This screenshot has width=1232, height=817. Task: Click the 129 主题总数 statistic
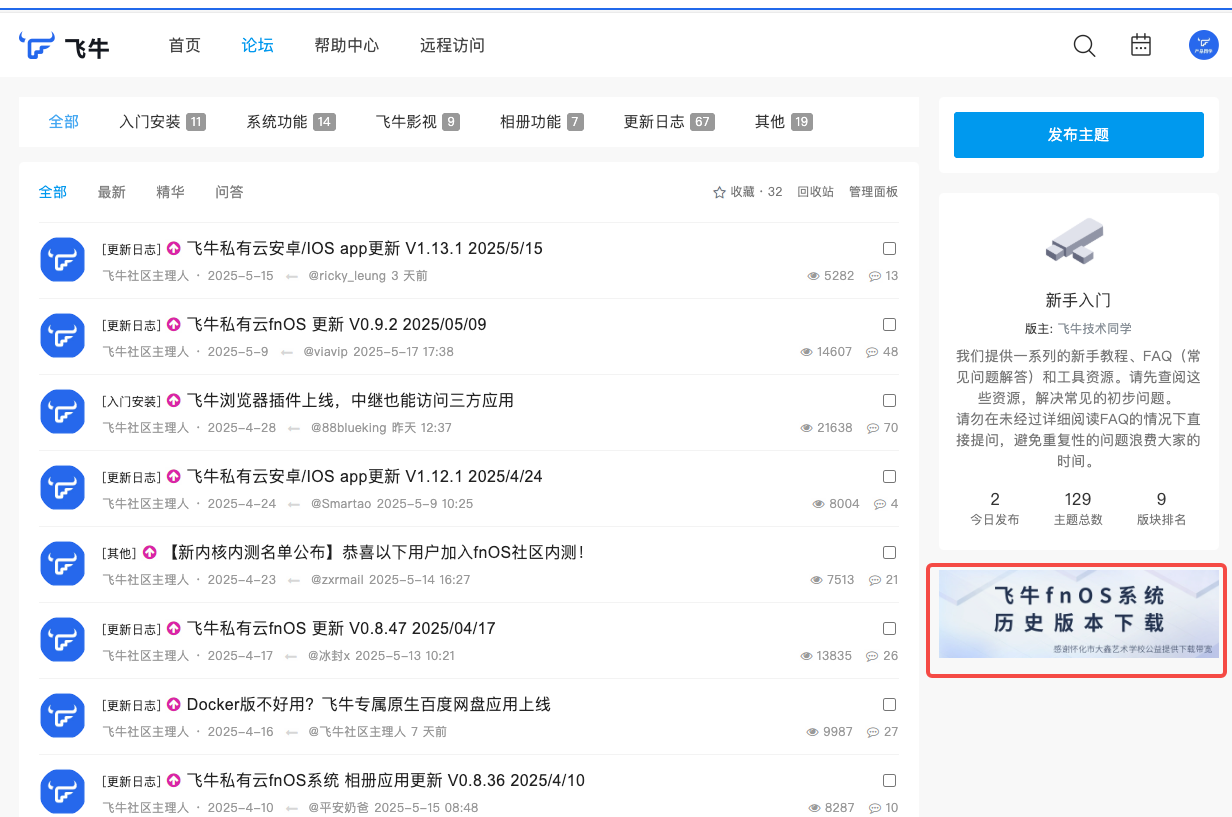point(1078,508)
